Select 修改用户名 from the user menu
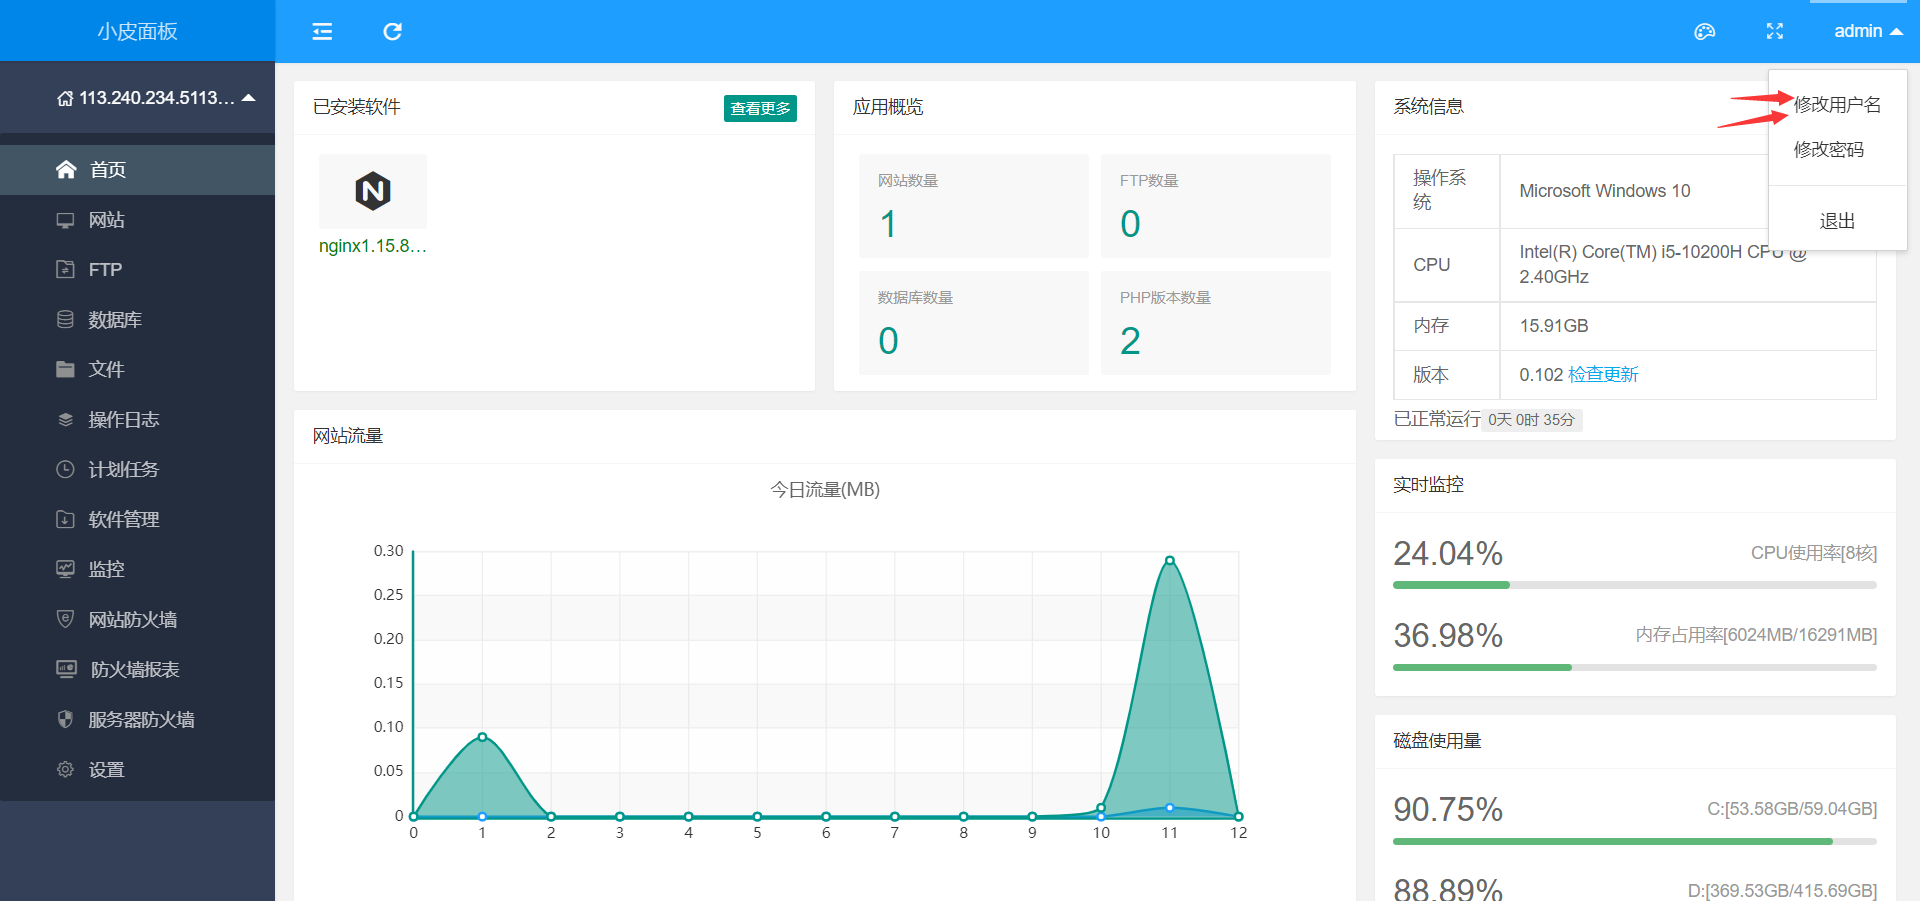The height and width of the screenshot is (901, 1920). [1837, 104]
